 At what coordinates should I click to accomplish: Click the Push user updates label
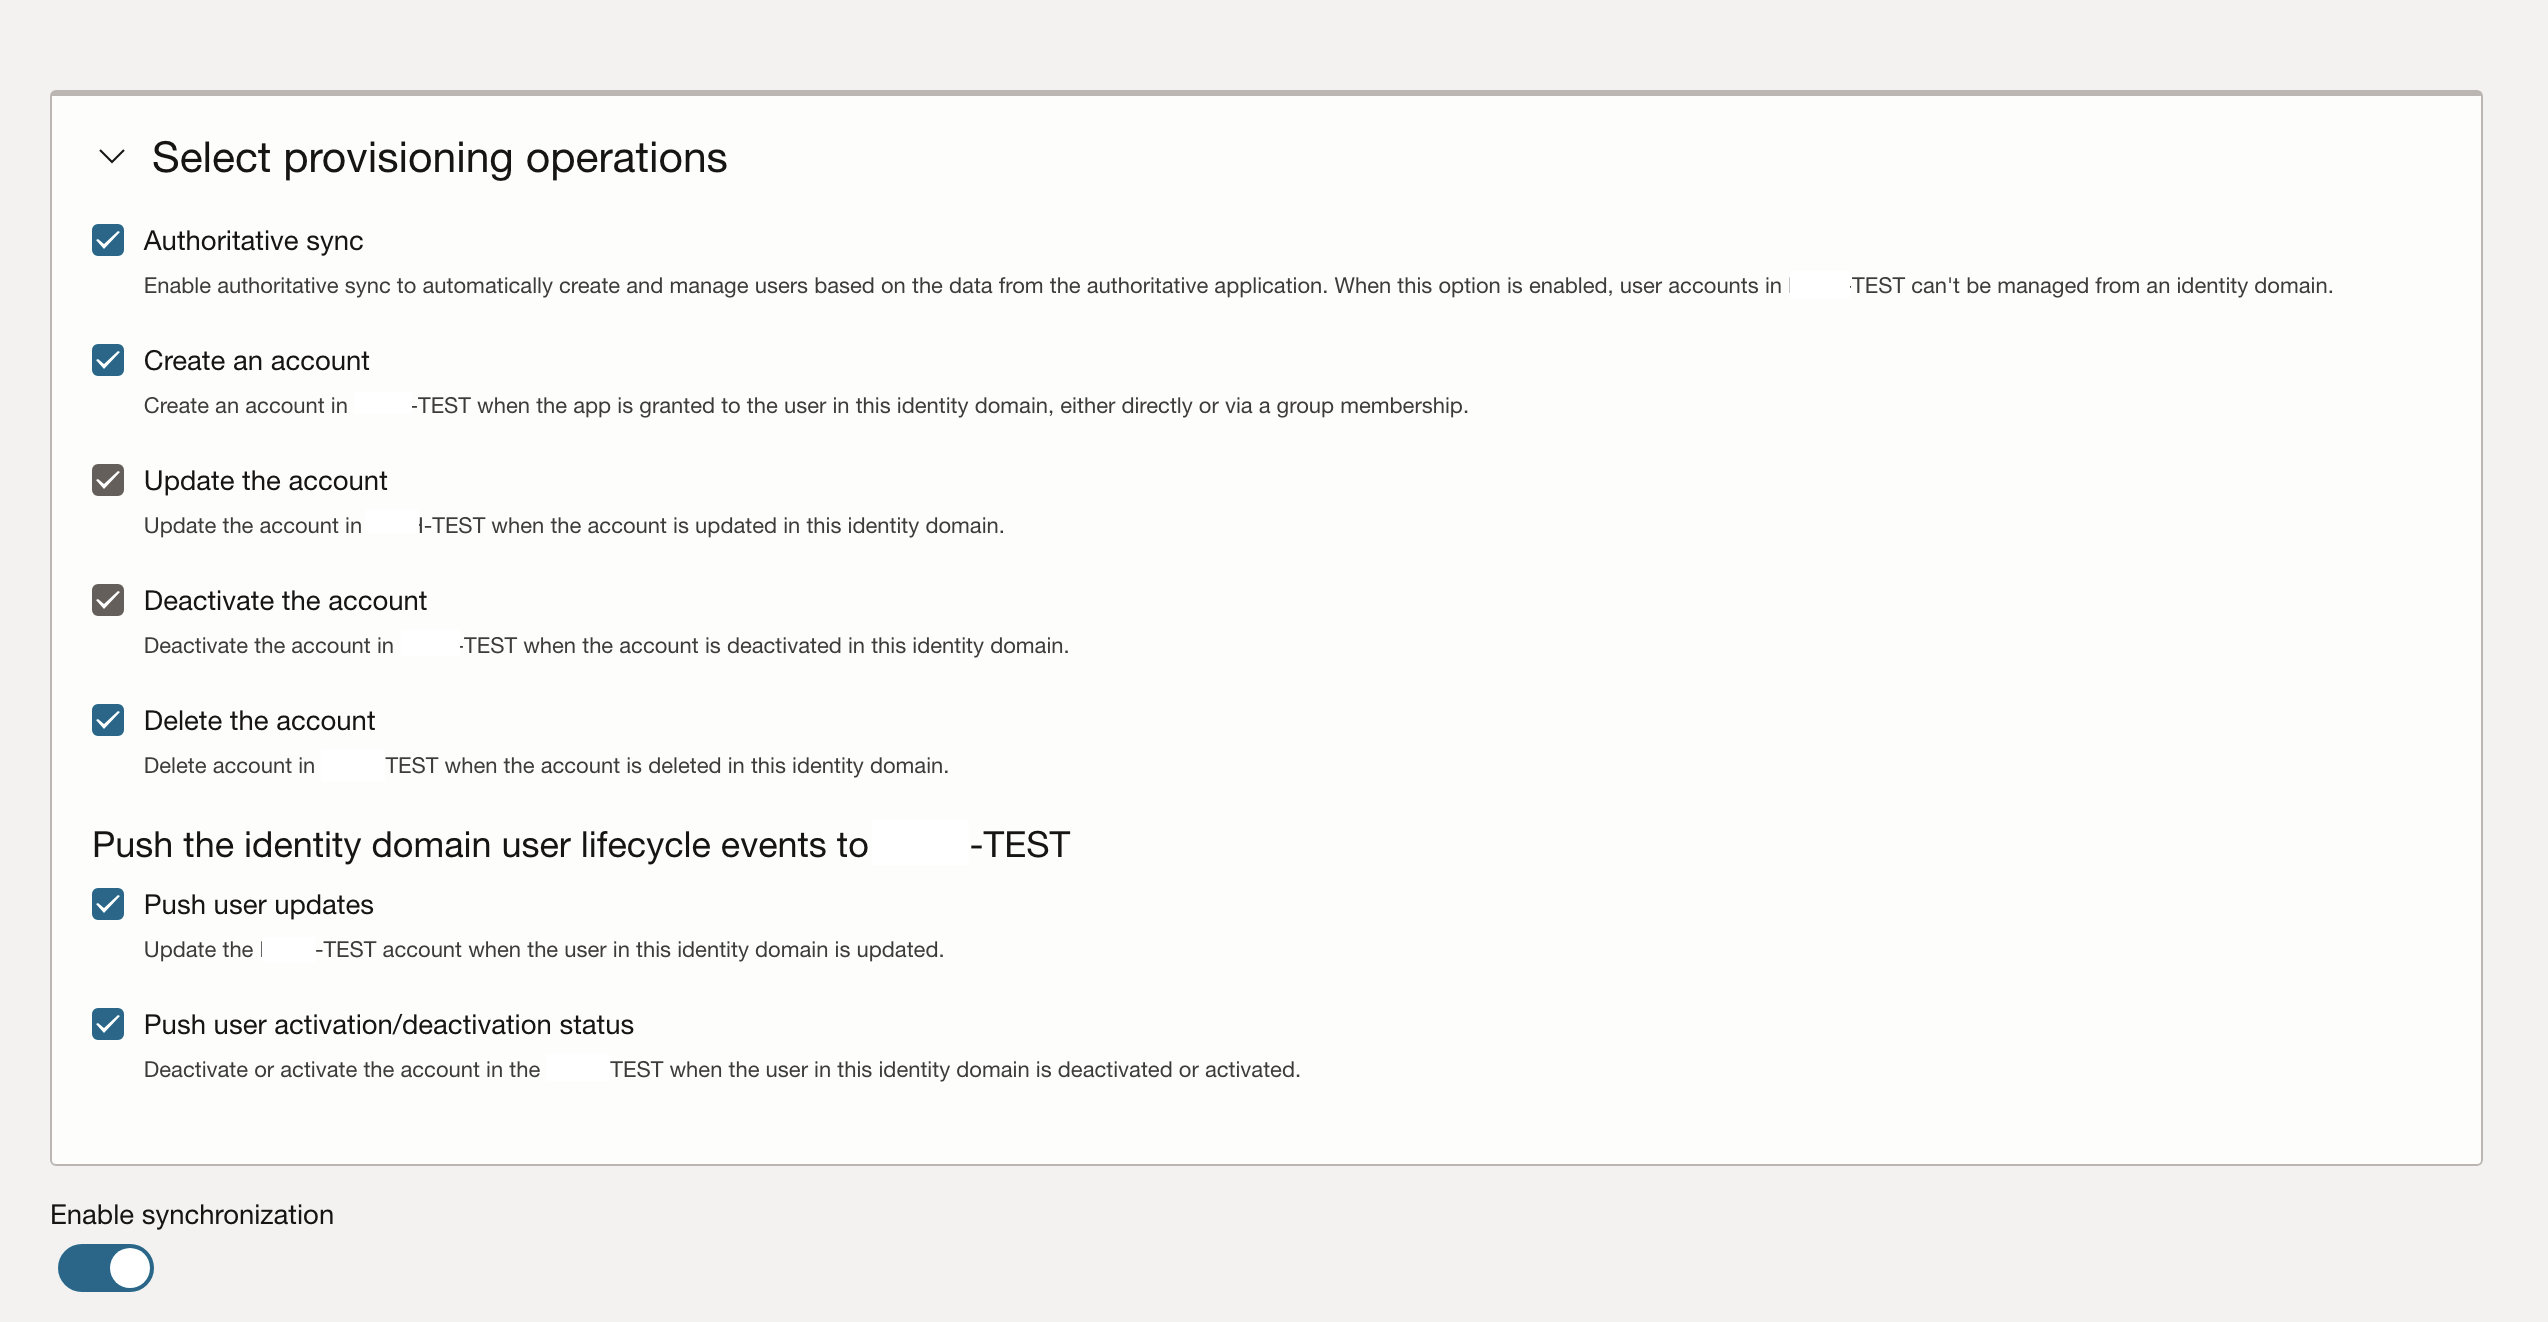[x=258, y=903]
